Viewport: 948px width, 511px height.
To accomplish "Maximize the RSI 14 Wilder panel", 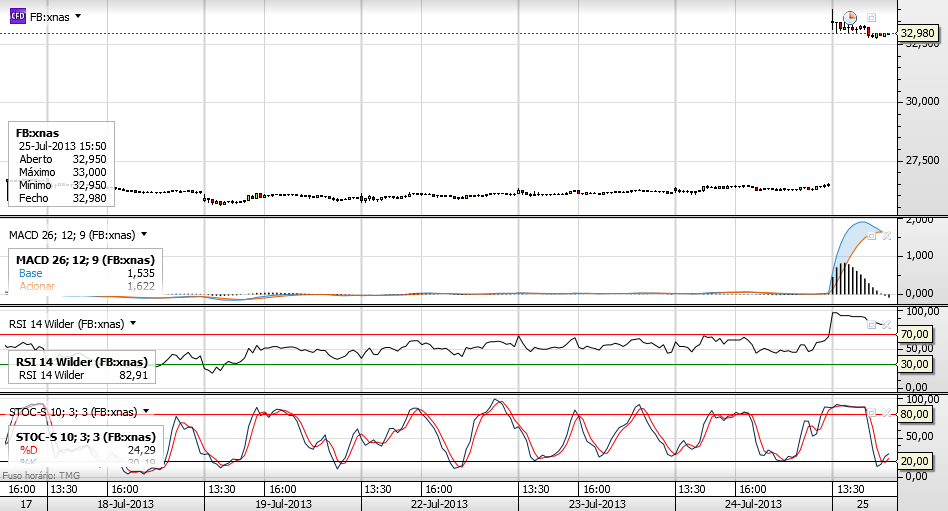I will tap(871, 325).
